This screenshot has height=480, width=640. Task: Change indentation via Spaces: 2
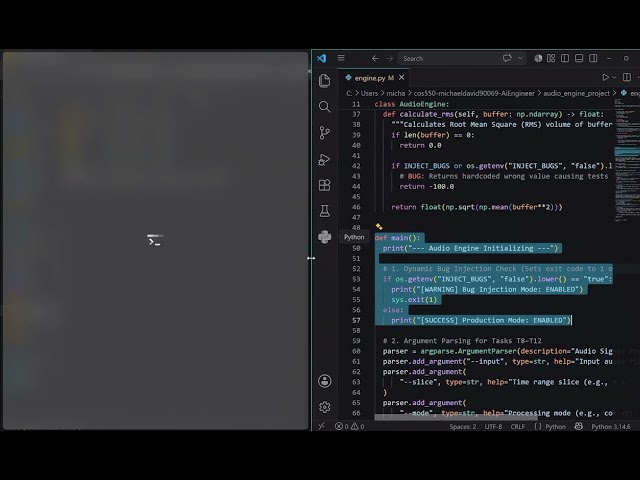pyautogui.click(x=462, y=427)
